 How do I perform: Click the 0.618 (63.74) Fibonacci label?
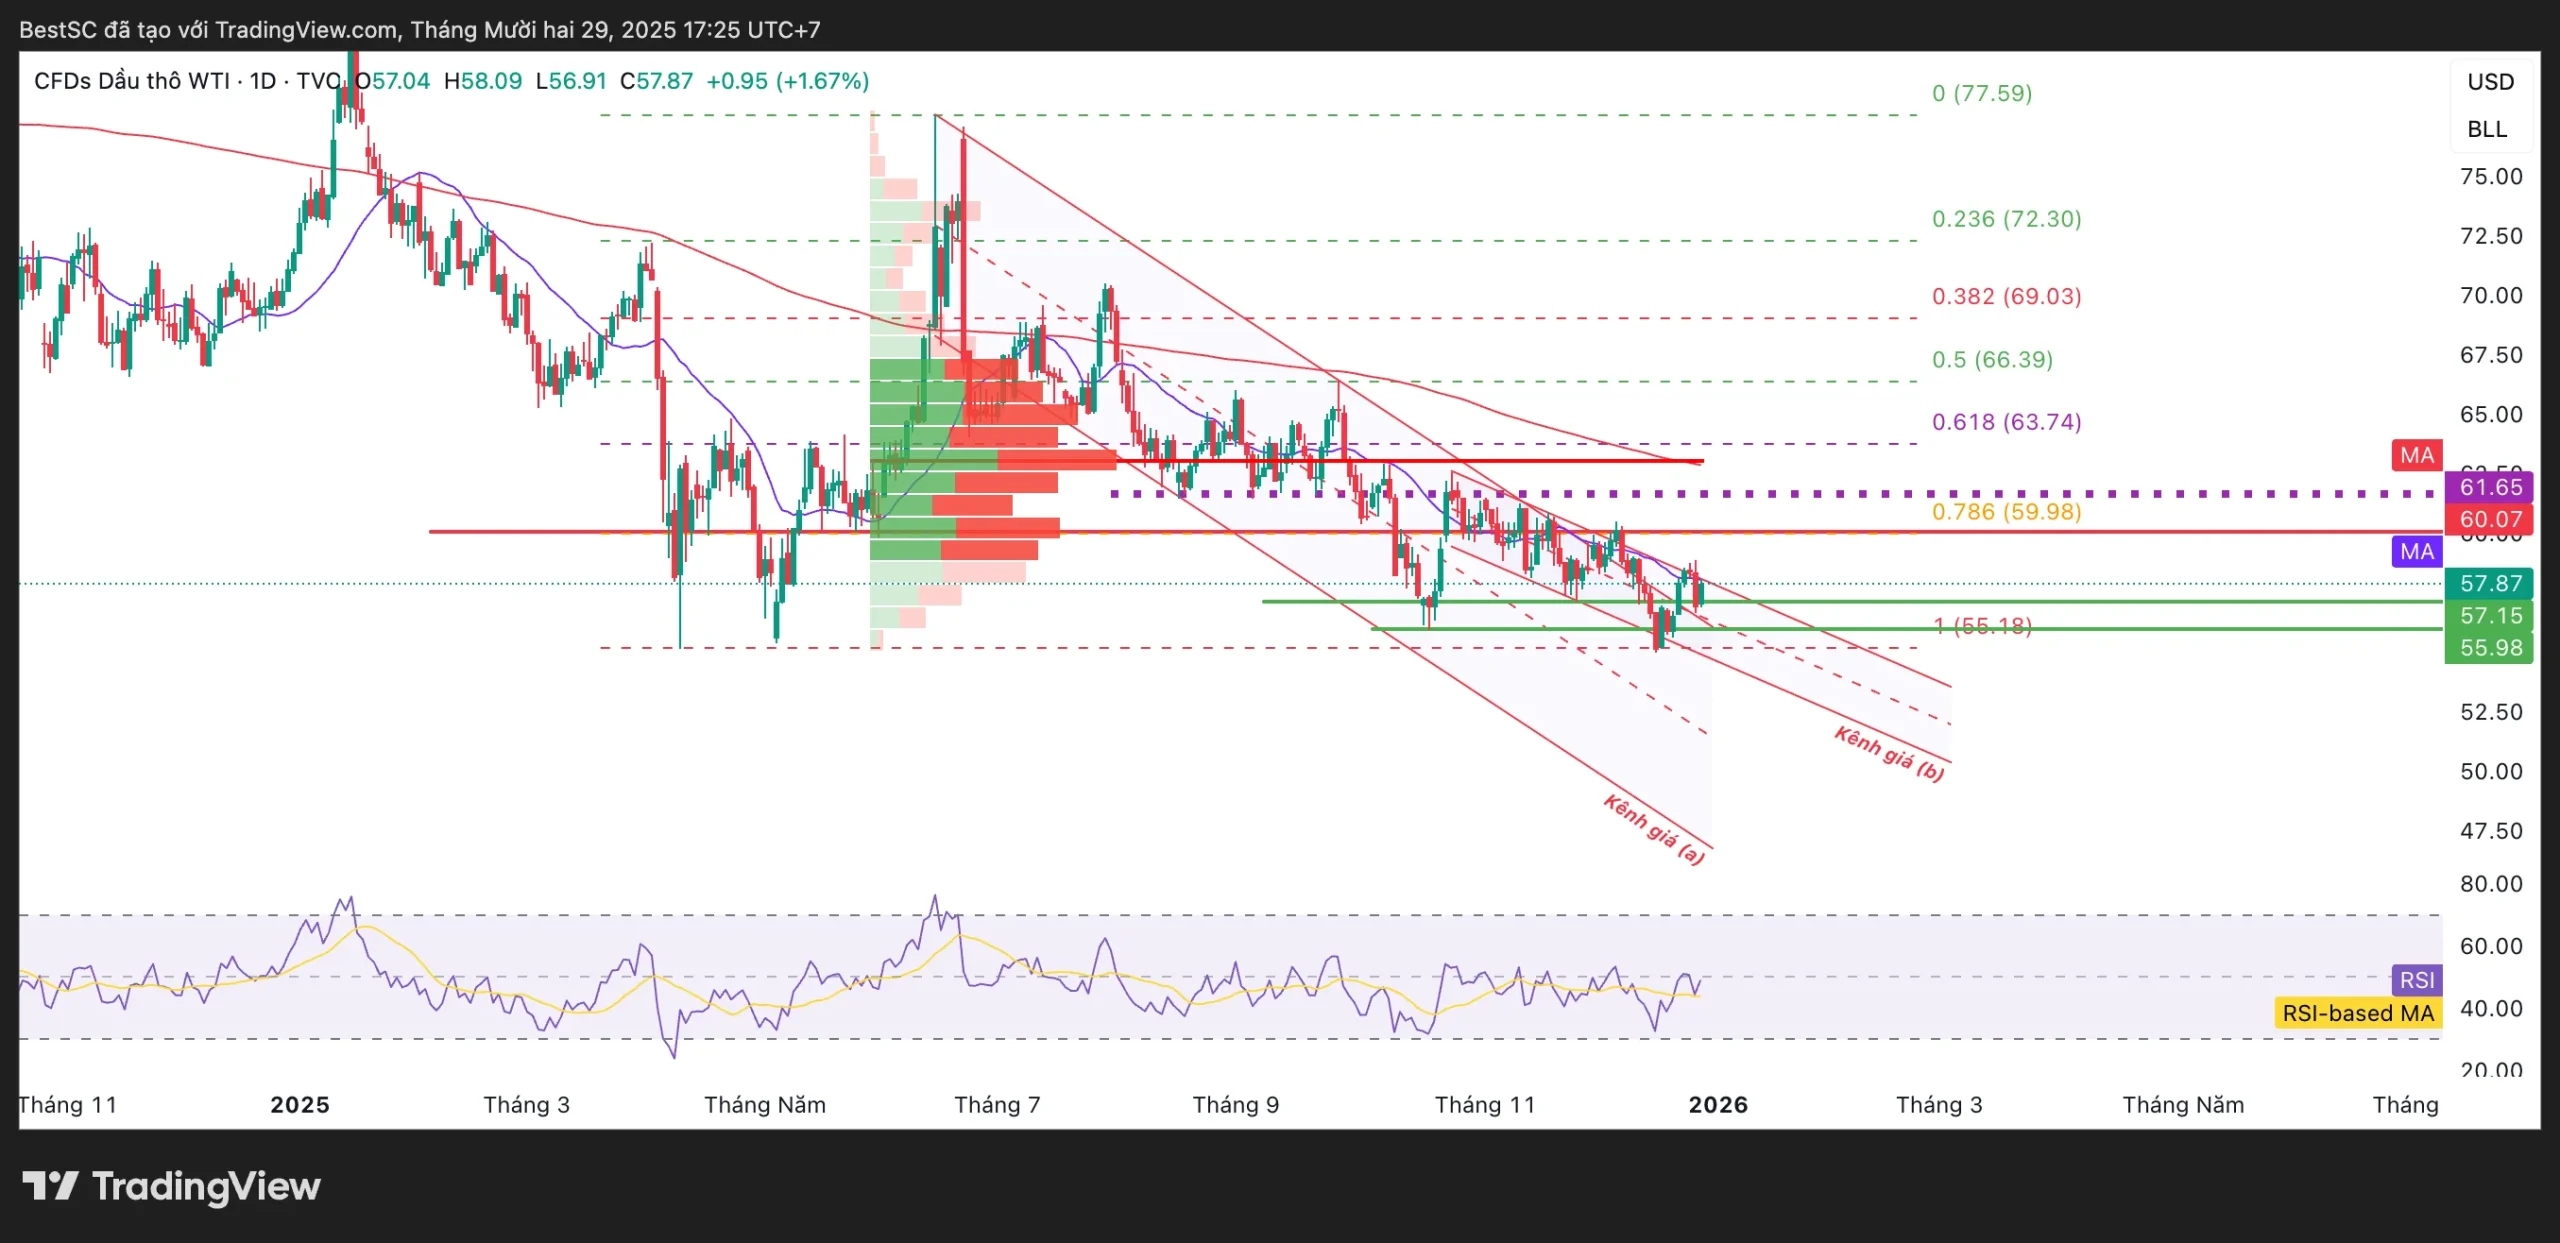tap(2006, 422)
